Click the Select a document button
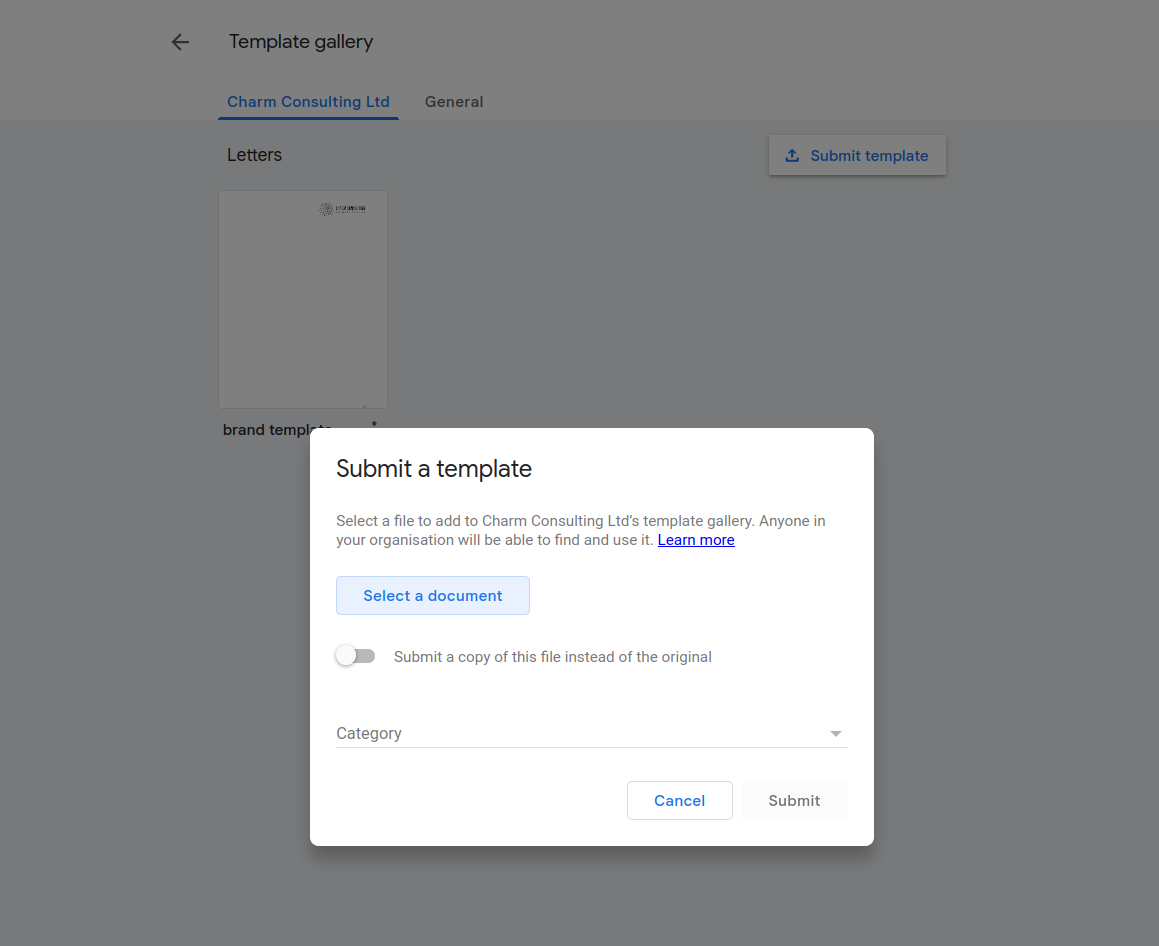Viewport: 1159px width, 946px height. coord(432,596)
